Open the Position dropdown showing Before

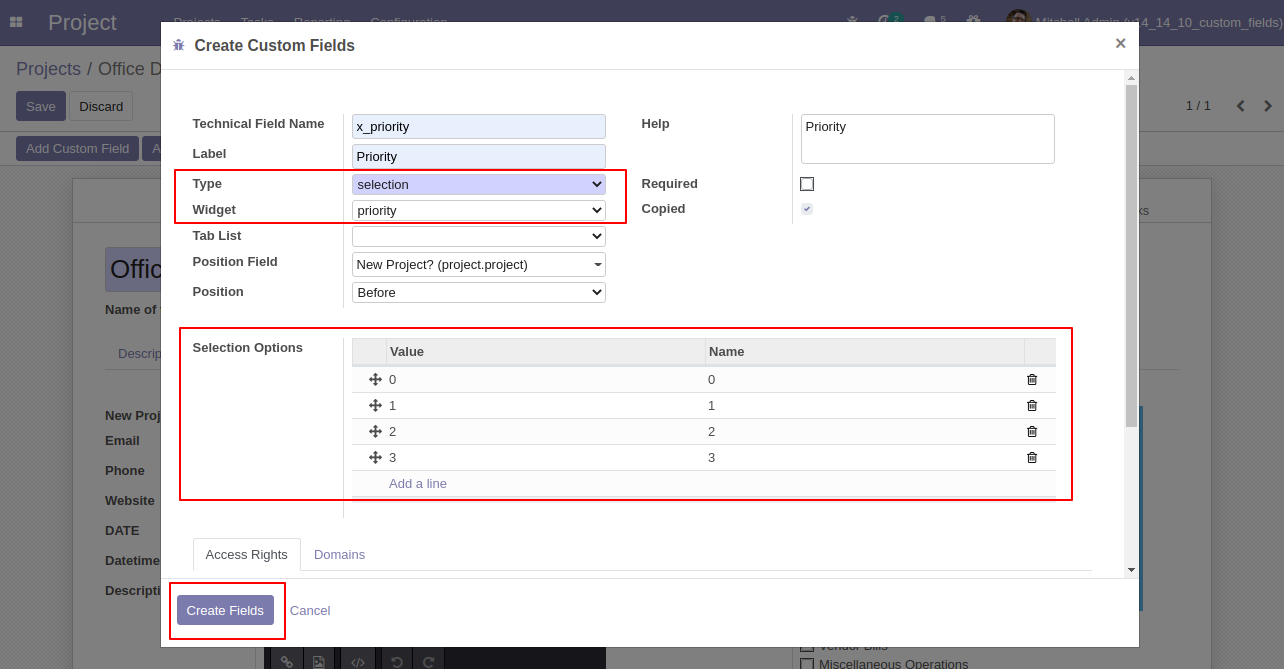point(479,292)
